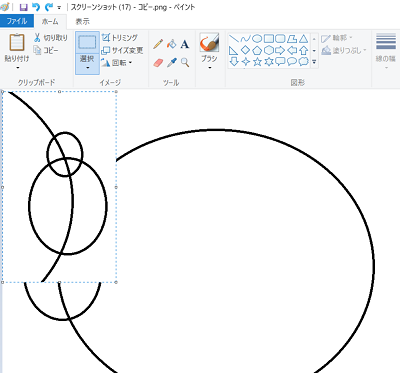This screenshot has width=400, height=373.
Task: Select the Text tool
Action: click(x=185, y=44)
